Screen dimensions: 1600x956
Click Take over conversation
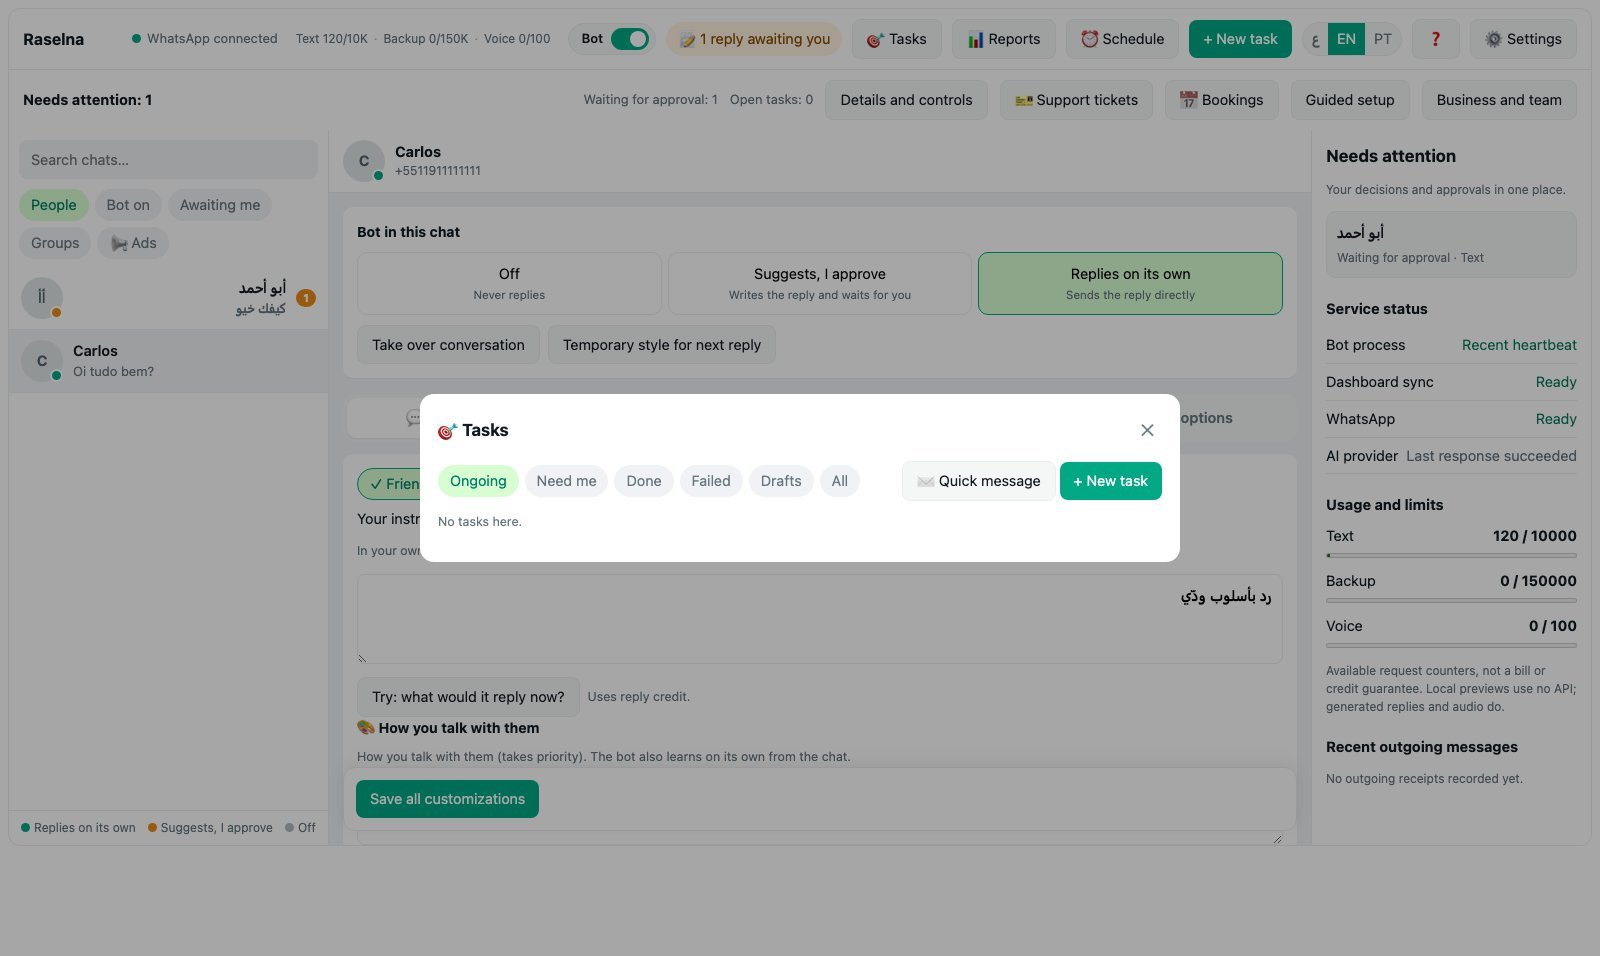pyautogui.click(x=448, y=345)
